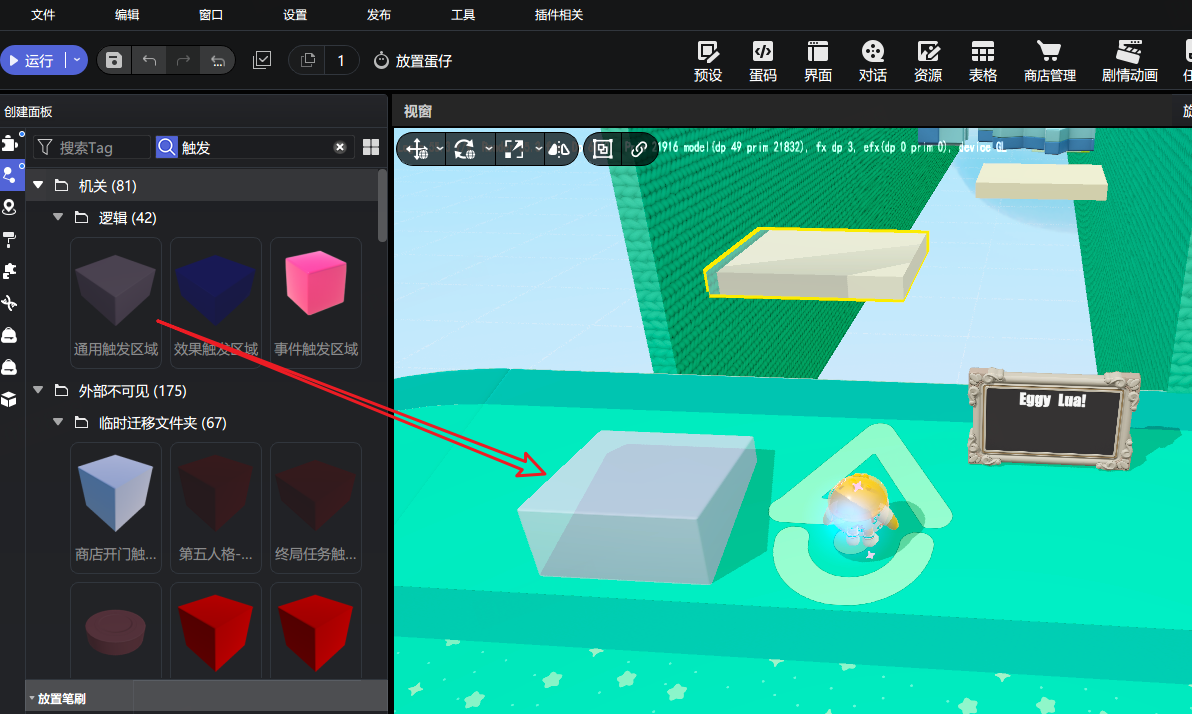Open the 剧情动画 cutscene editor
The width and height of the screenshot is (1192, 714).
click(1129, 61)
